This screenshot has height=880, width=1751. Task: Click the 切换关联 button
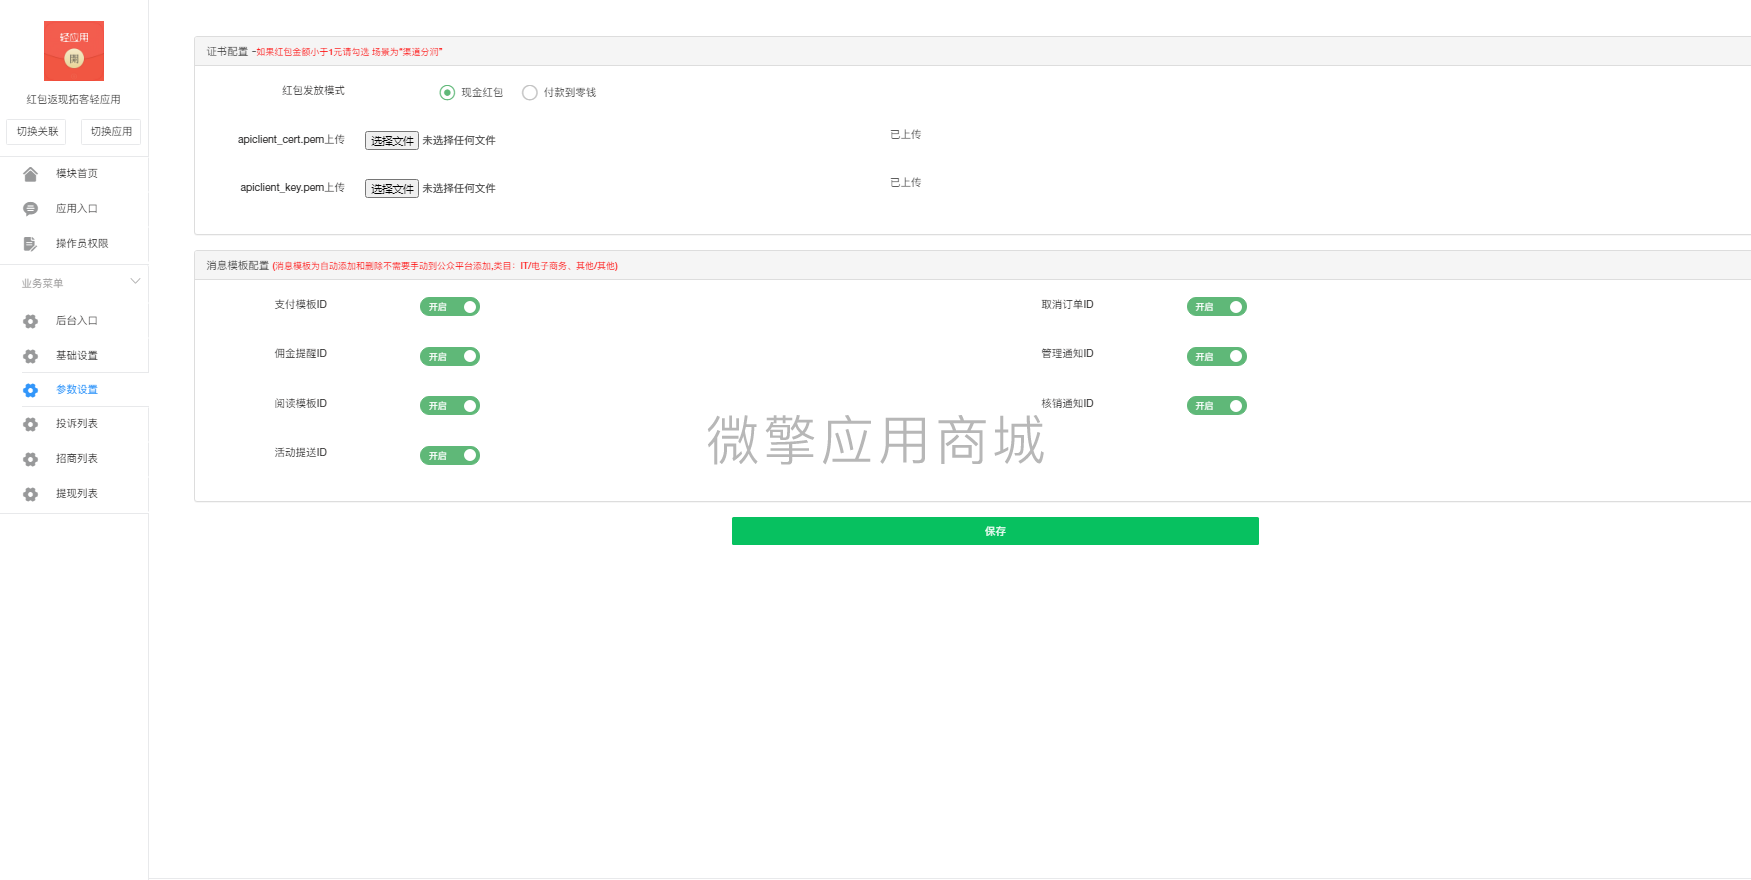point(37,132)
